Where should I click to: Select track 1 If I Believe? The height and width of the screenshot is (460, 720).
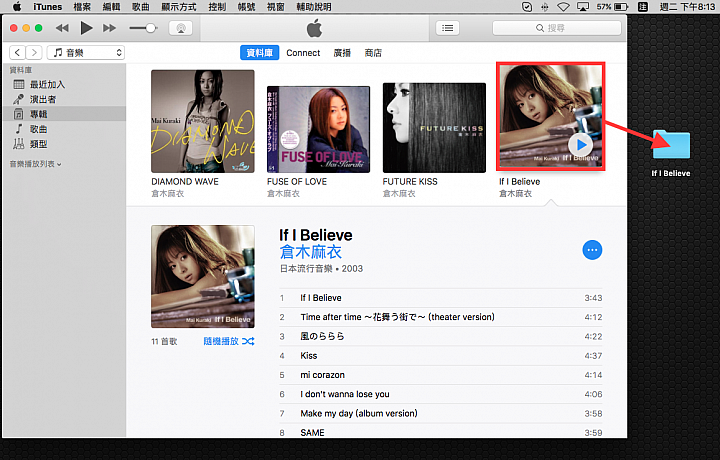pos(441,298)
